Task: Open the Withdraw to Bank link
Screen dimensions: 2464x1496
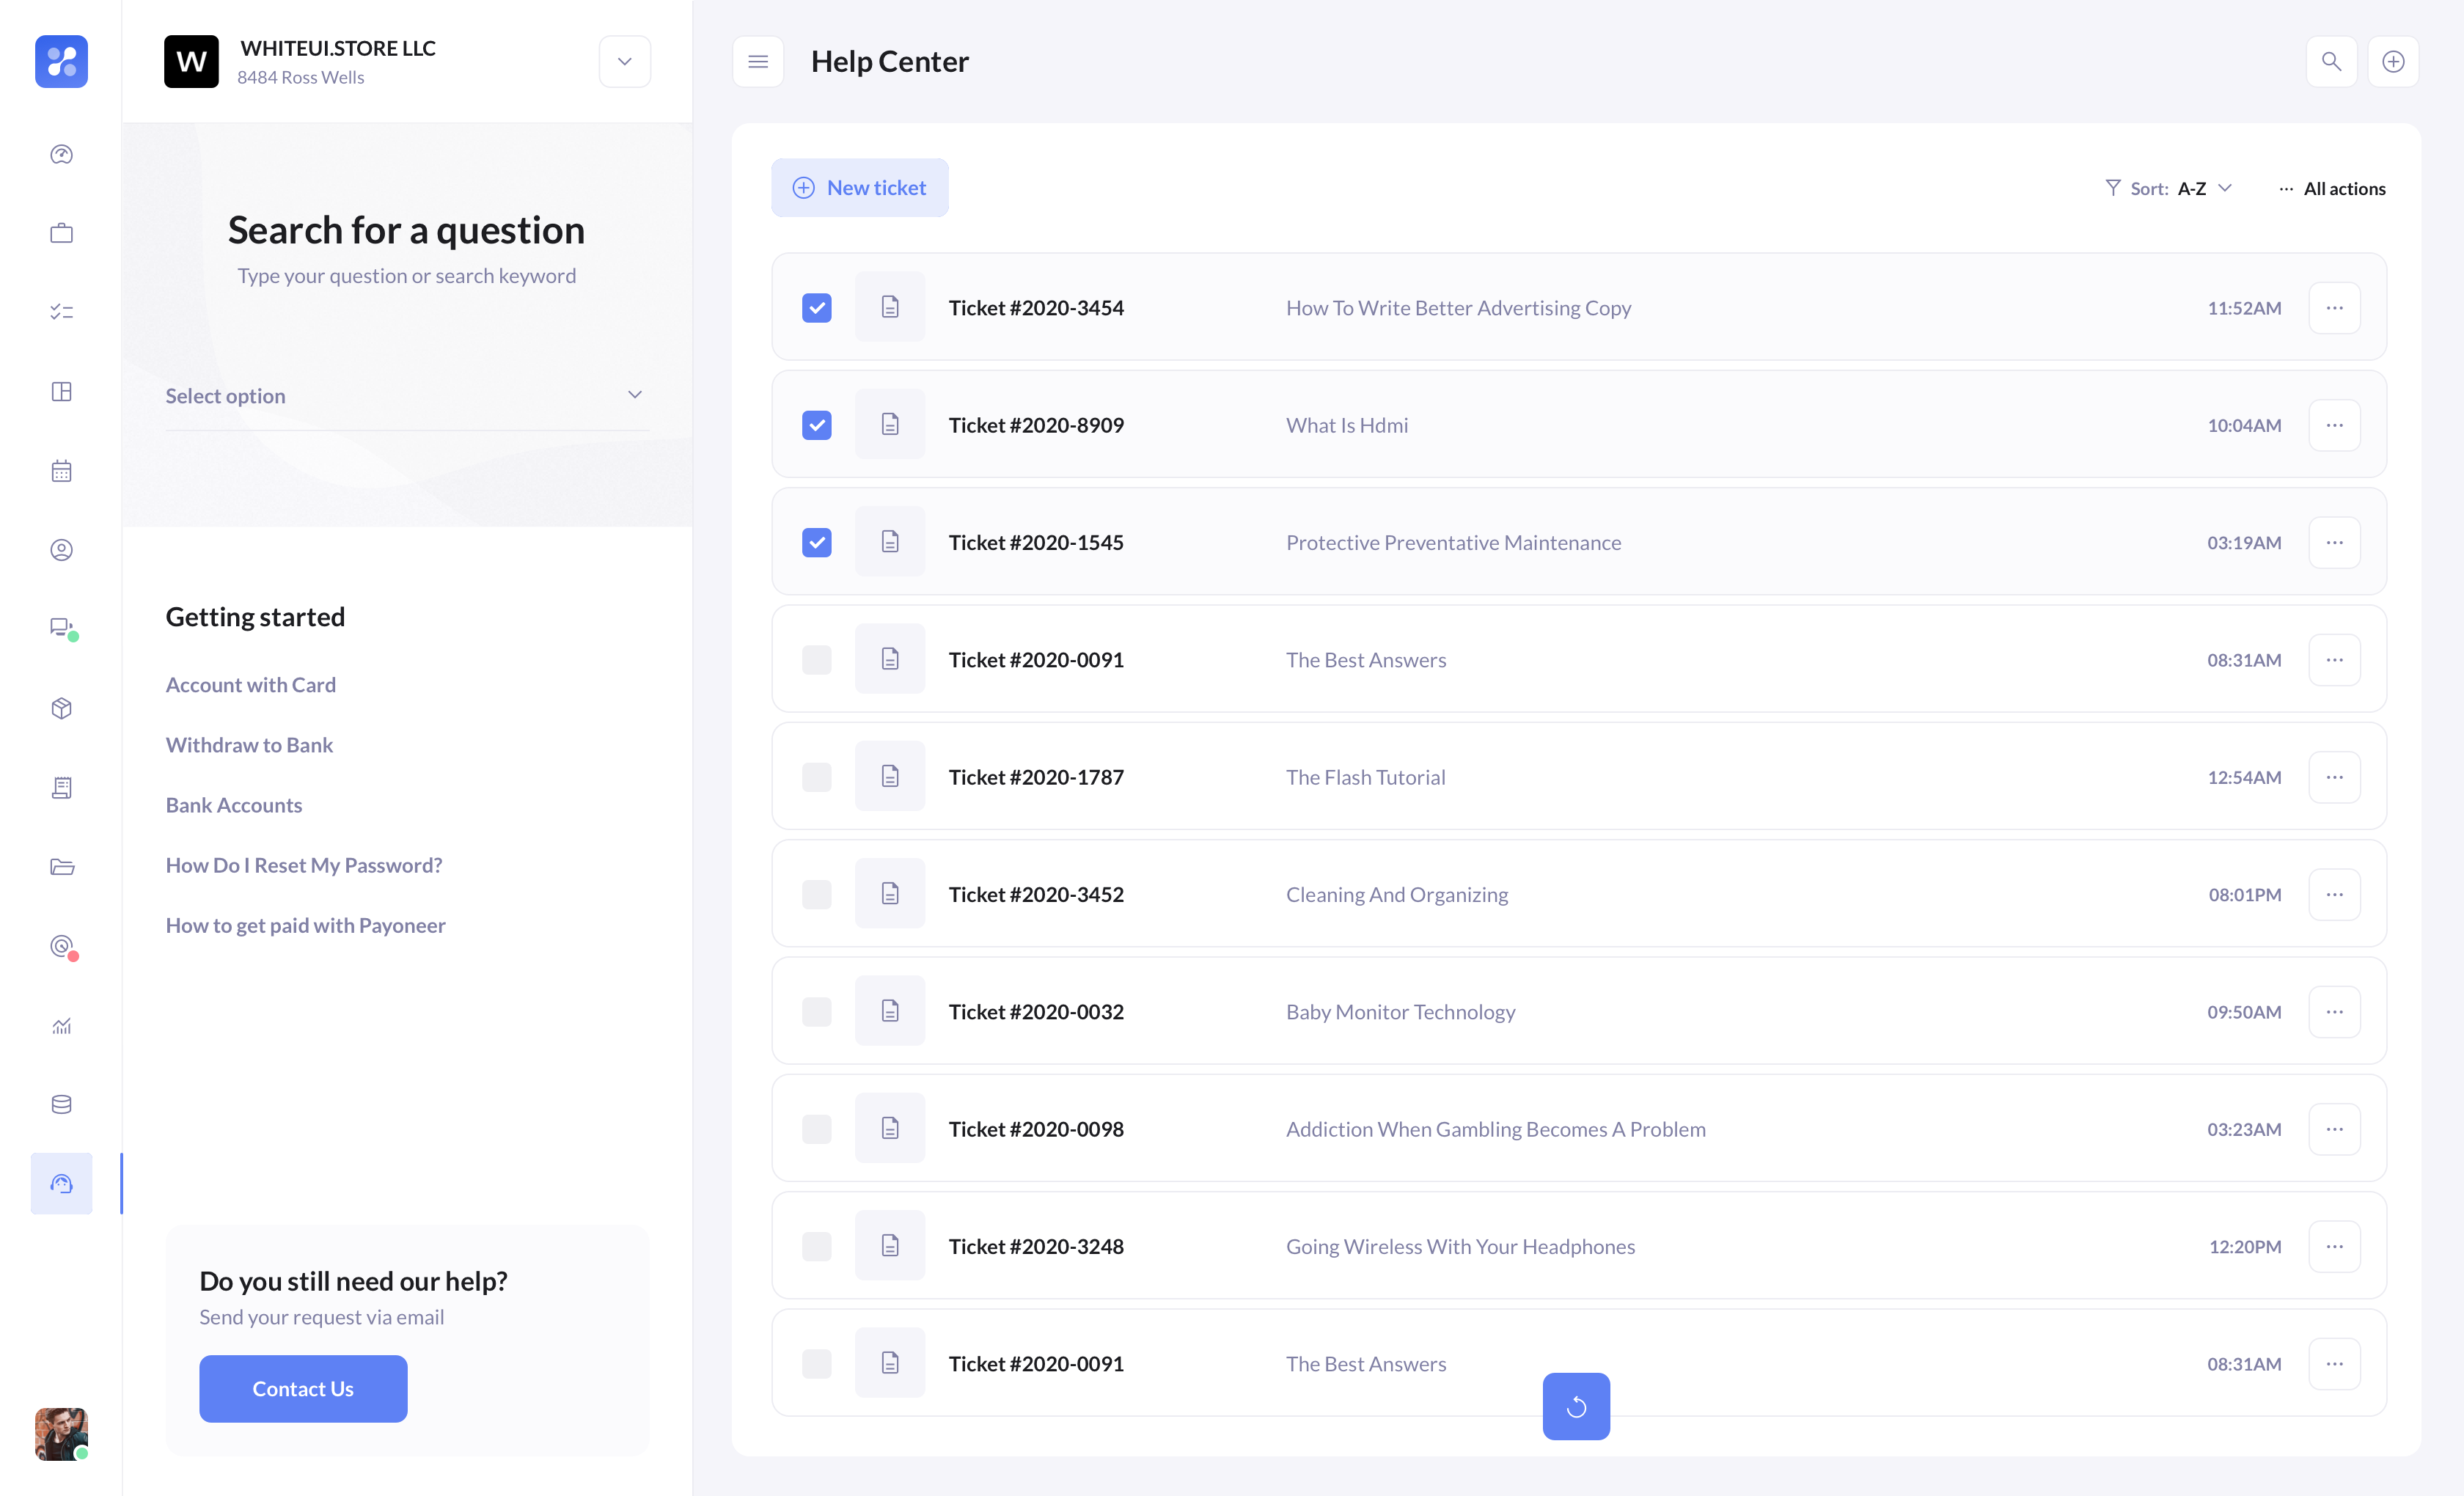Action: [249, 745]
